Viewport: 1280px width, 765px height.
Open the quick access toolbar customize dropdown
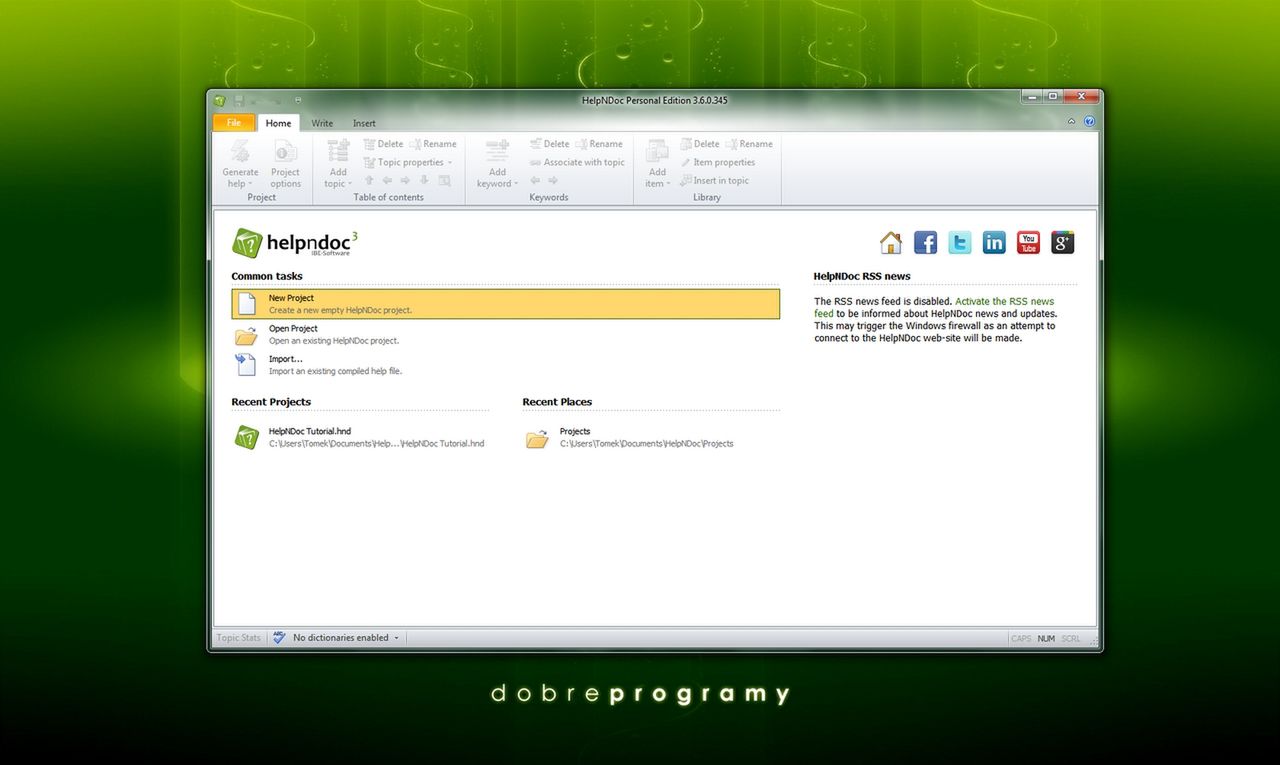point(298,100)
